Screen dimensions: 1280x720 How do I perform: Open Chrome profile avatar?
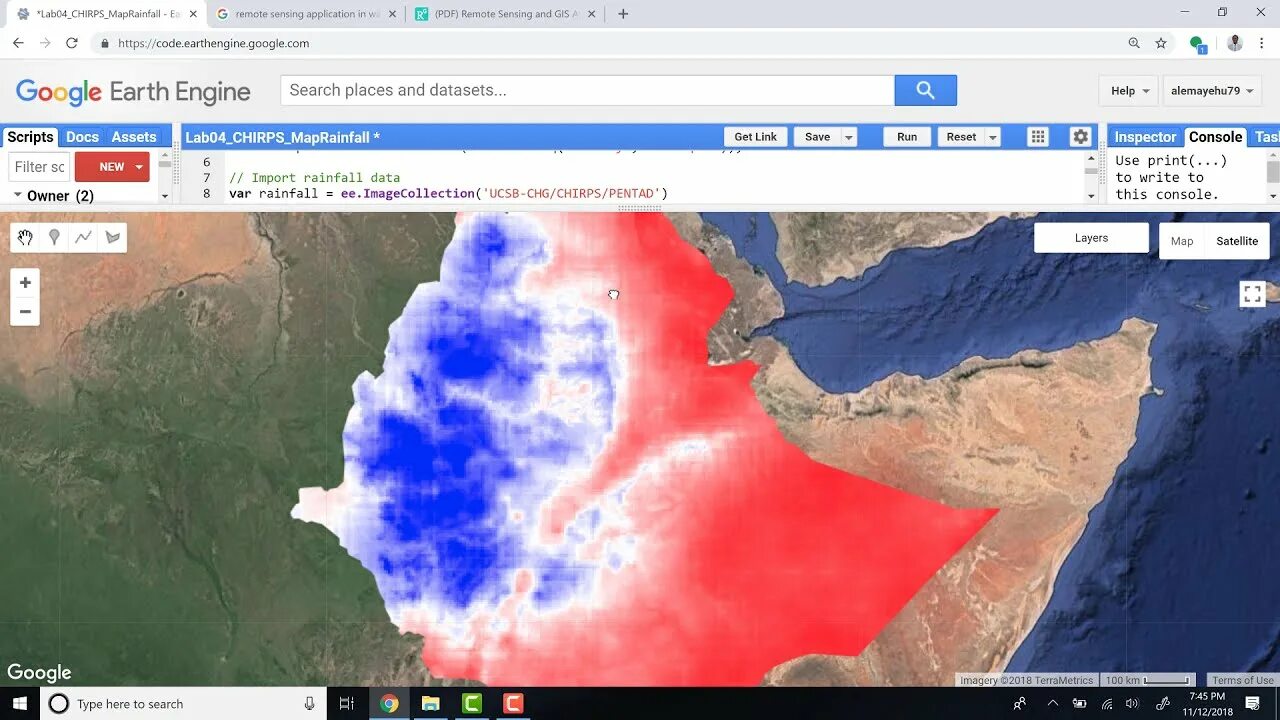[1235, 43]
